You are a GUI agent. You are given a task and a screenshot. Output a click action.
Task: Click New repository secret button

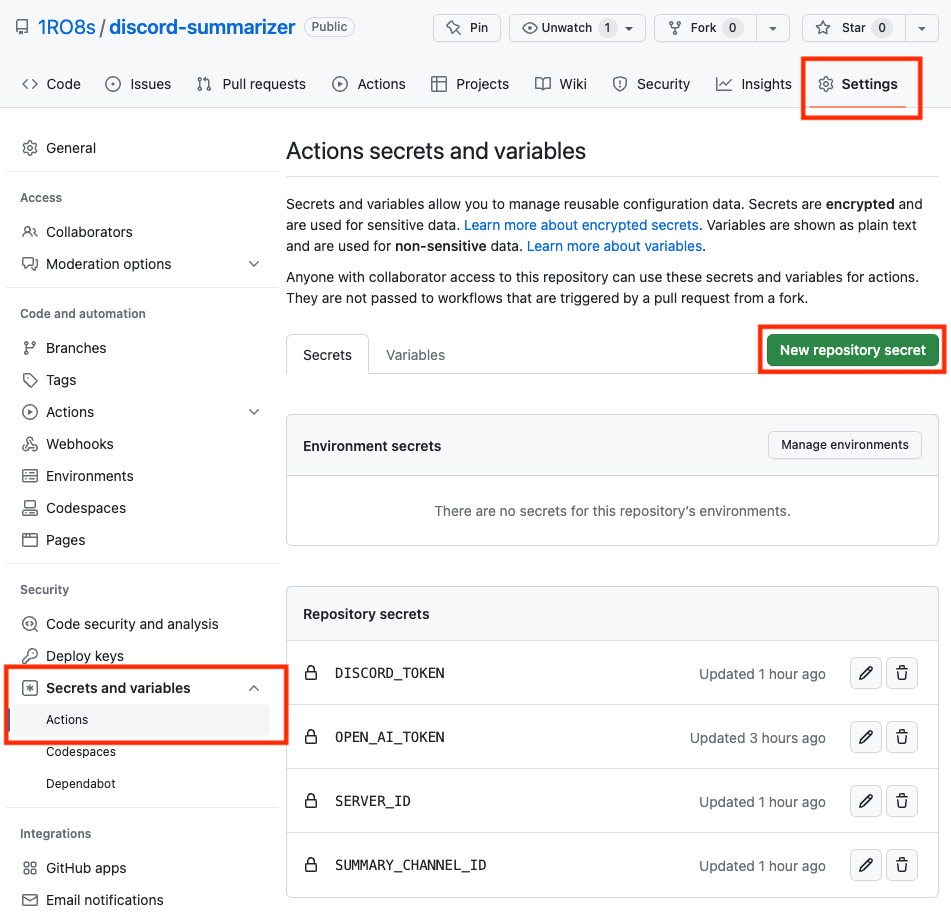pos(852,350)
